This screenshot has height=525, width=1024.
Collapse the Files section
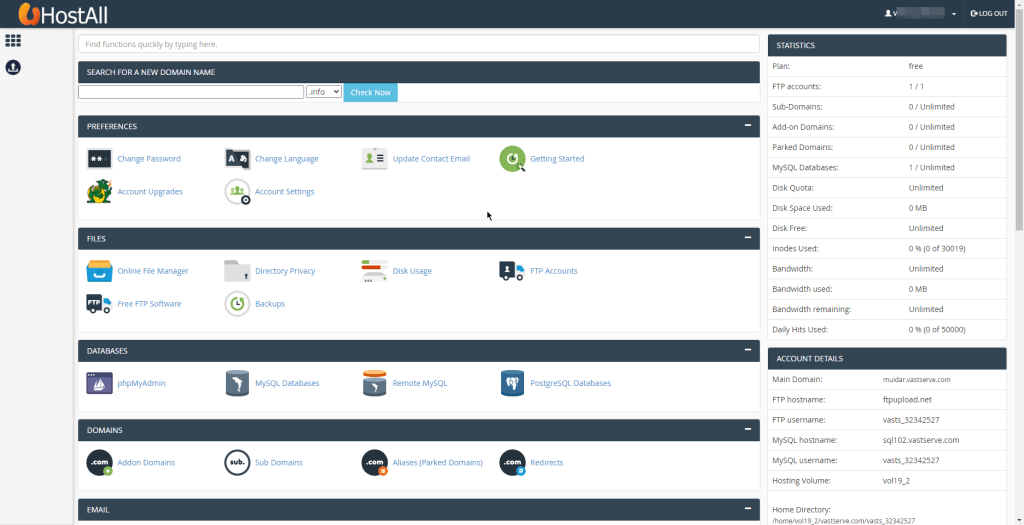click(747, 238)
